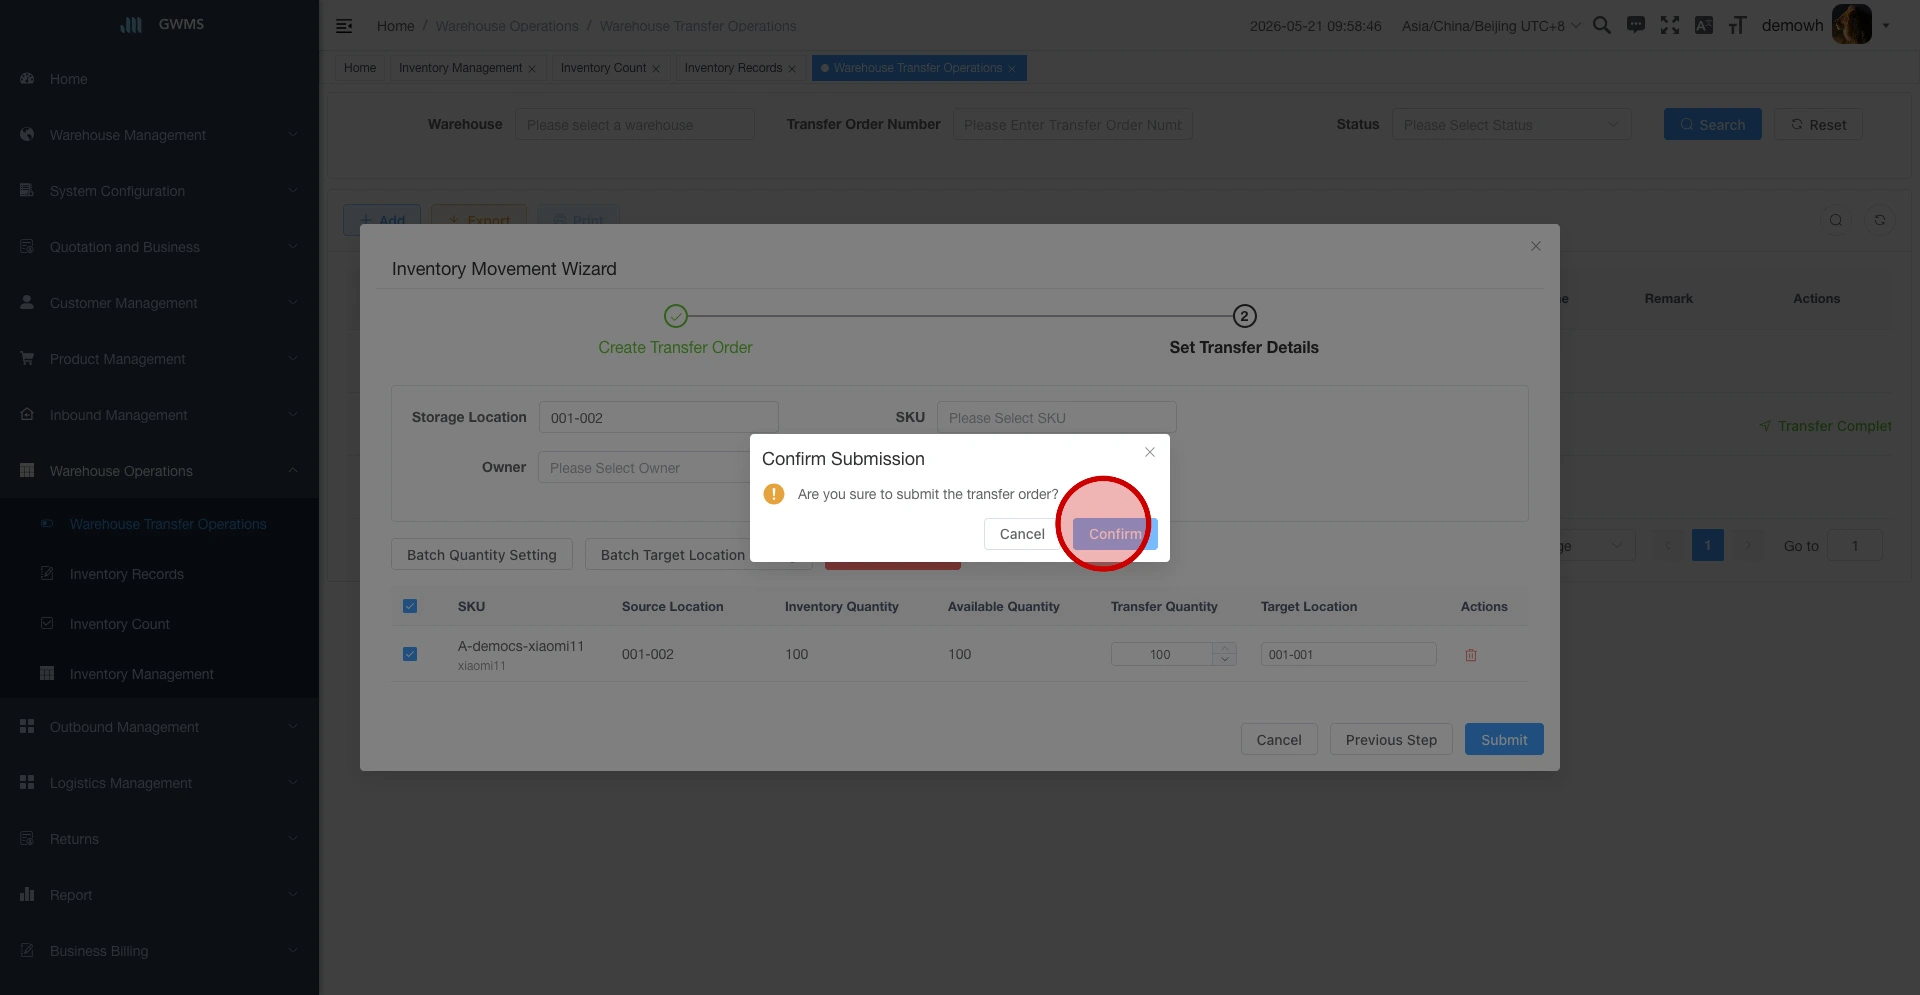1920x995 pixels.
Task: Switch to the Home page tab
Action: coord(360,68)
